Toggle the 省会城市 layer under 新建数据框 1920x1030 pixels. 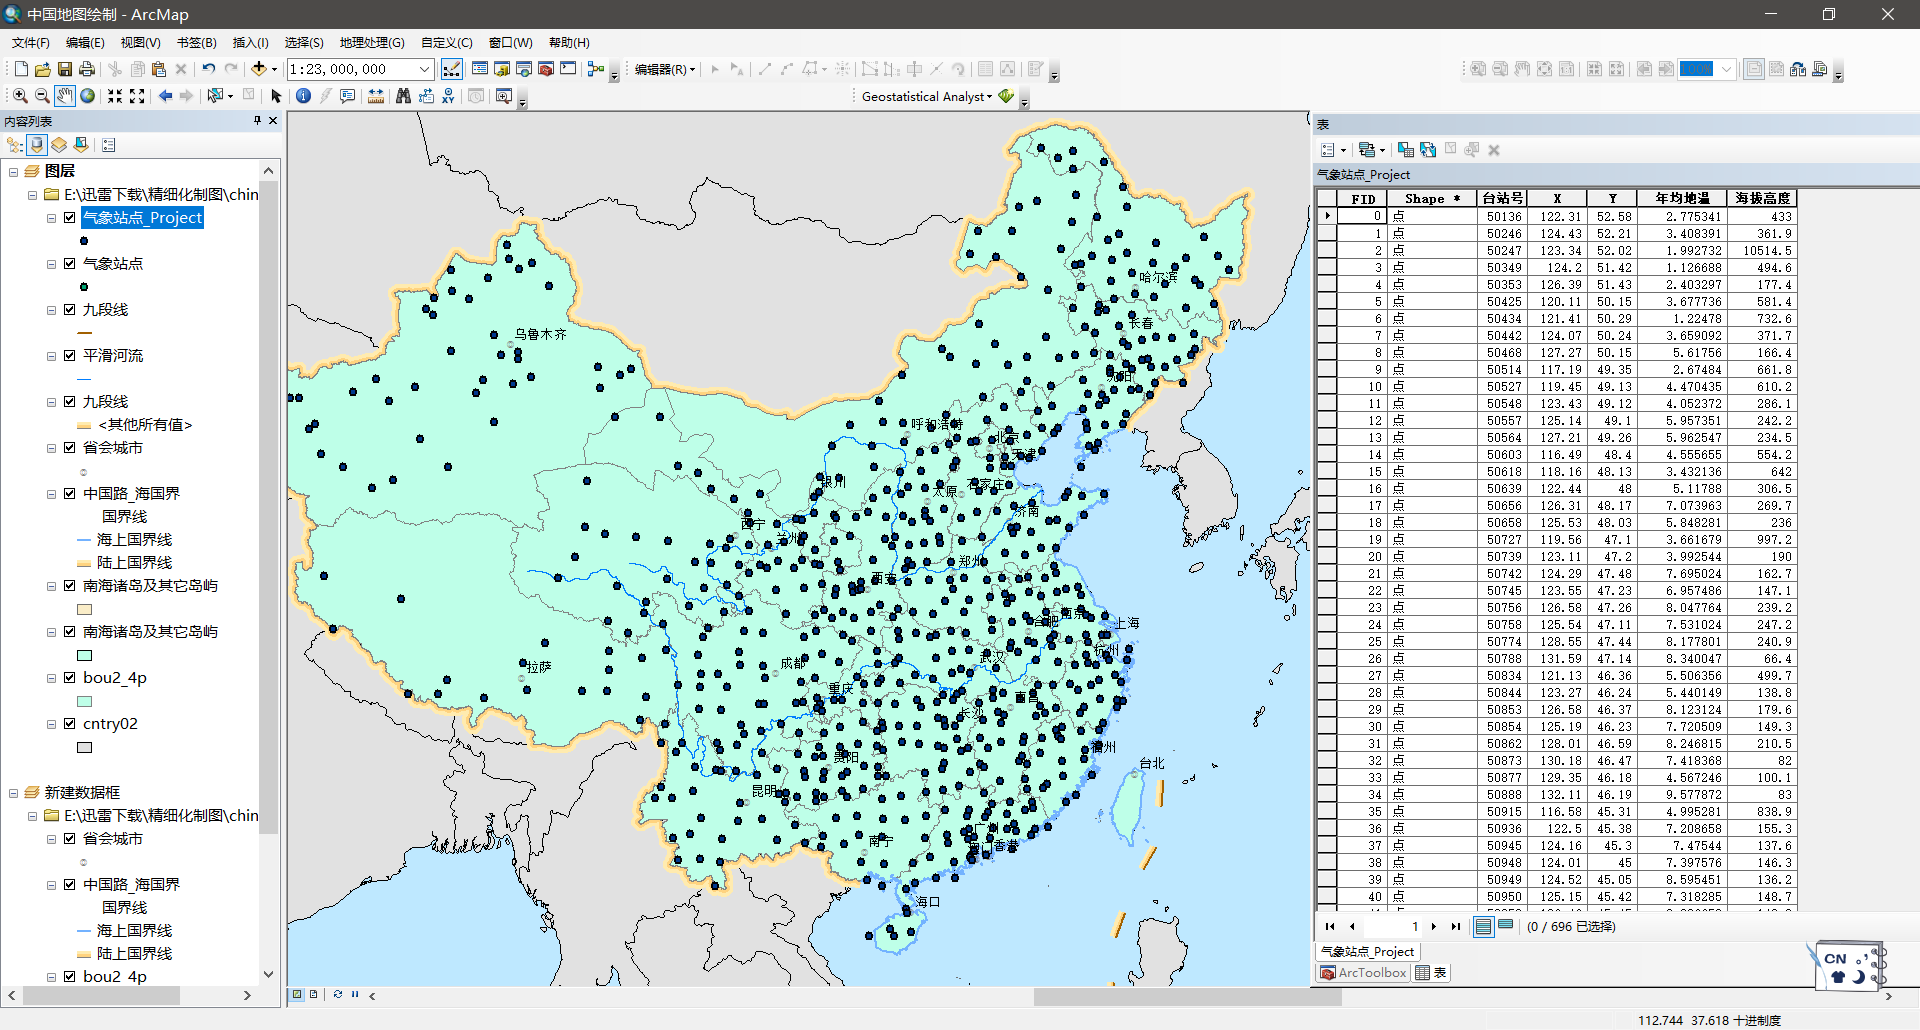(70, 839)
